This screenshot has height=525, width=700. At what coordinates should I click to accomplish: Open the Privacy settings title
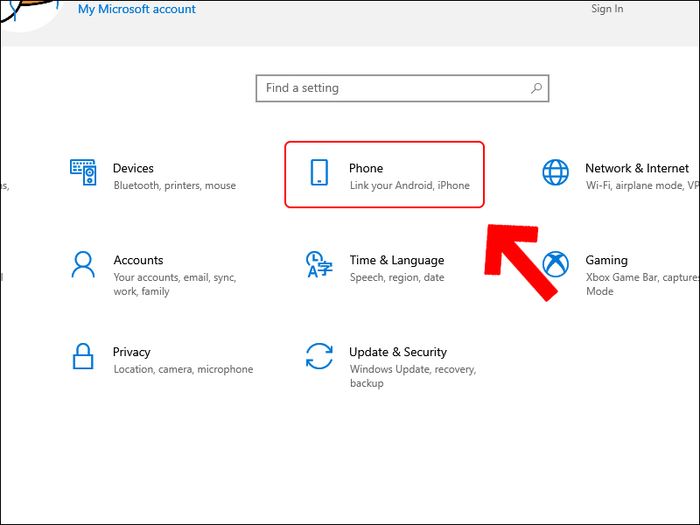point(131,352)
